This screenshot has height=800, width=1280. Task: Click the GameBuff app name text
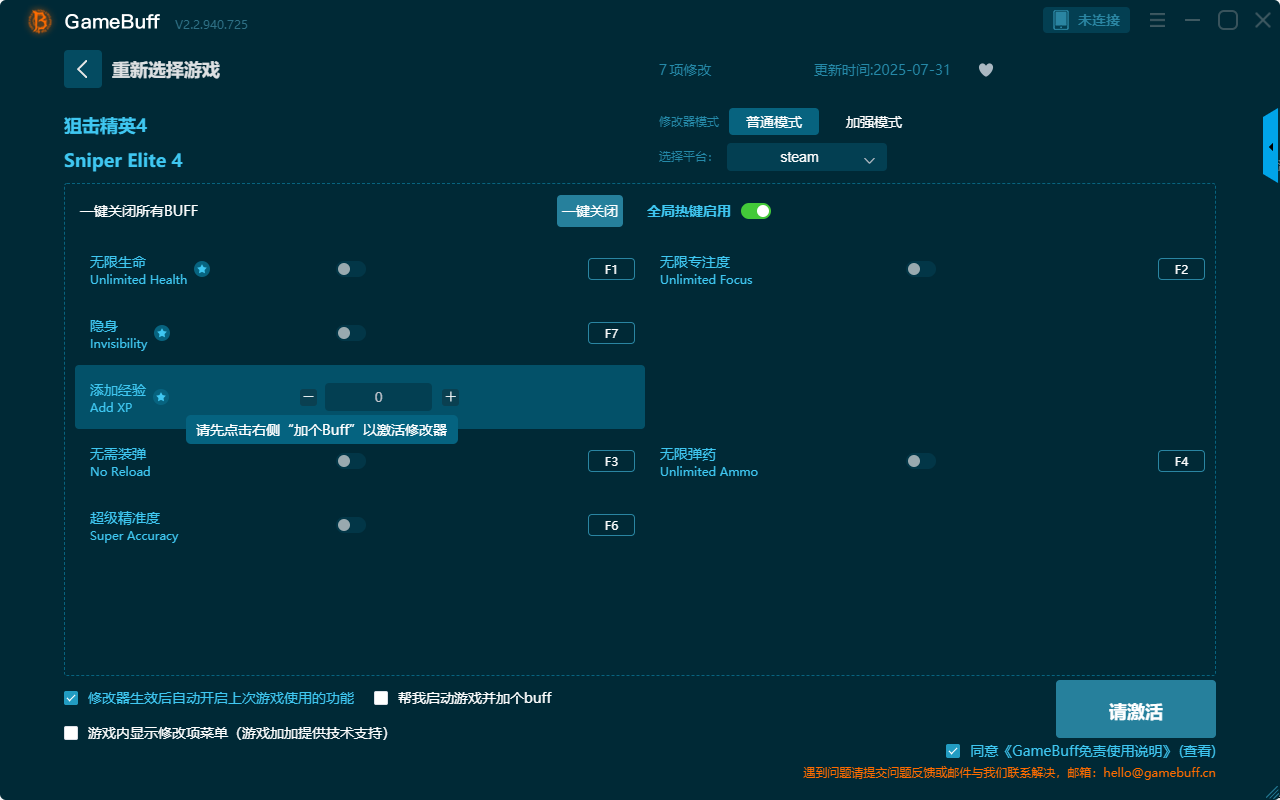(114, 21)
